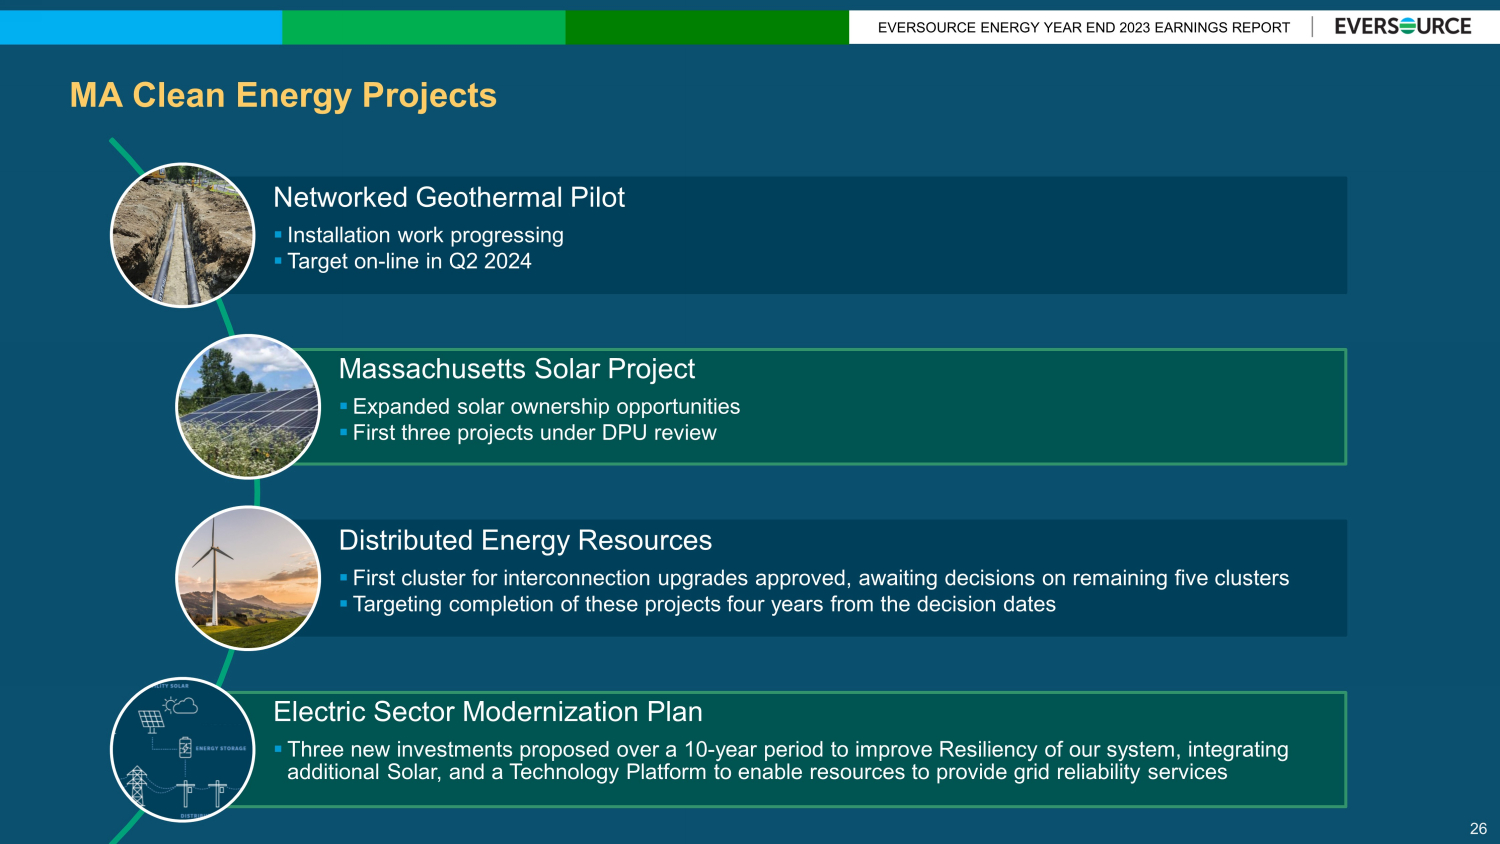Click the dark green header bar segment
Viewport: 1500px width, 844px height.
tap(706, 27)
